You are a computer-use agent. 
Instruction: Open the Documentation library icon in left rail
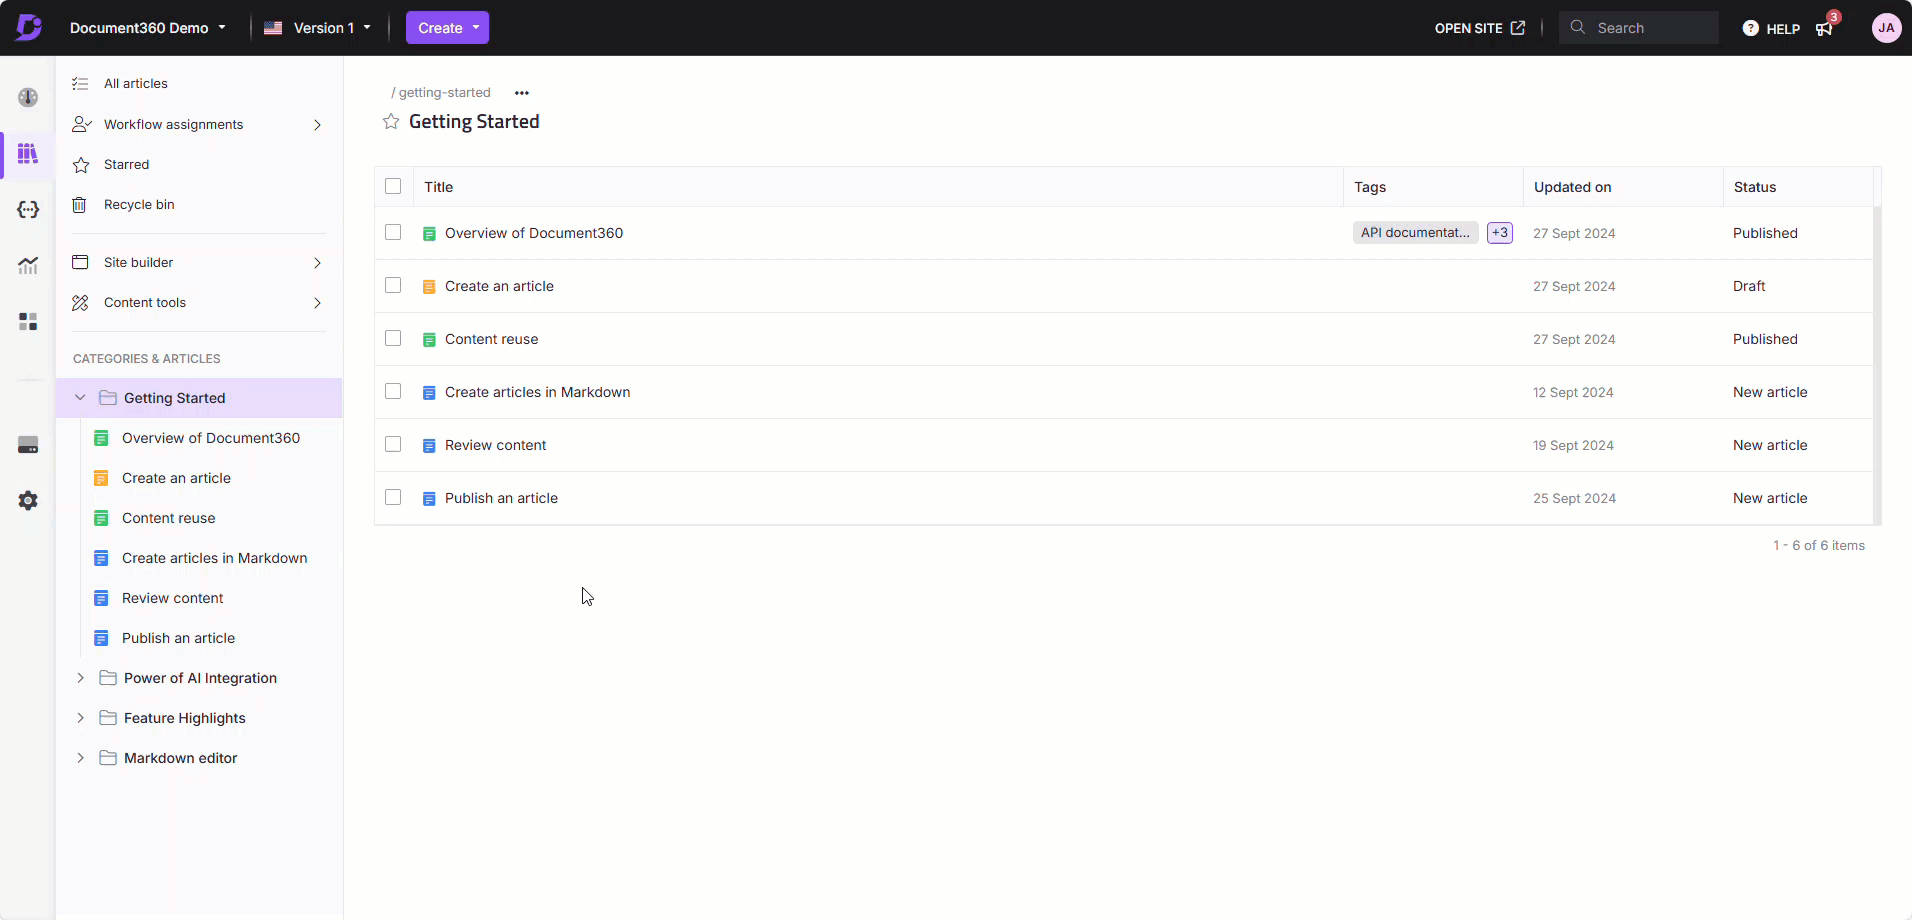[28, 153]
